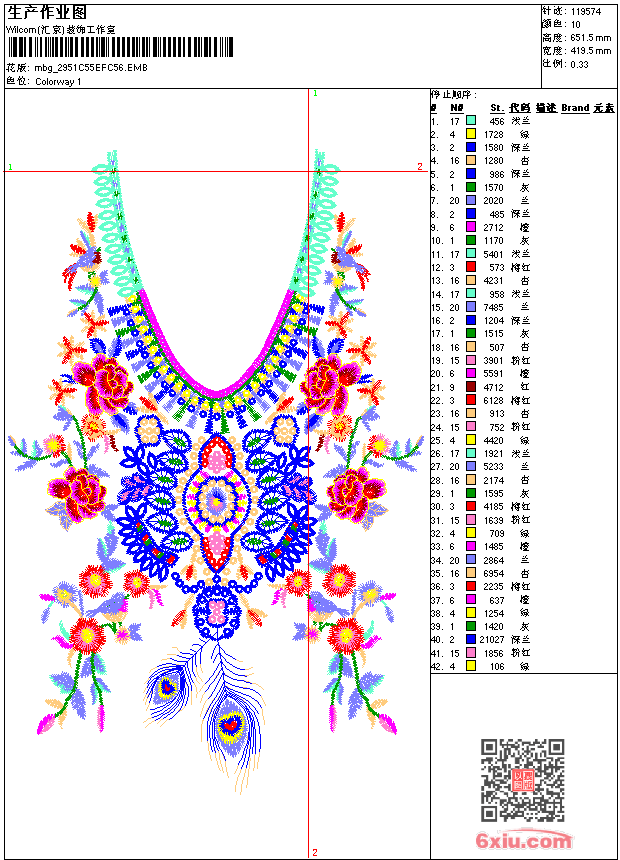The image size is (620, 860).
Task: Click stitch count 1485 in row 33
Action: click(493, 546)
